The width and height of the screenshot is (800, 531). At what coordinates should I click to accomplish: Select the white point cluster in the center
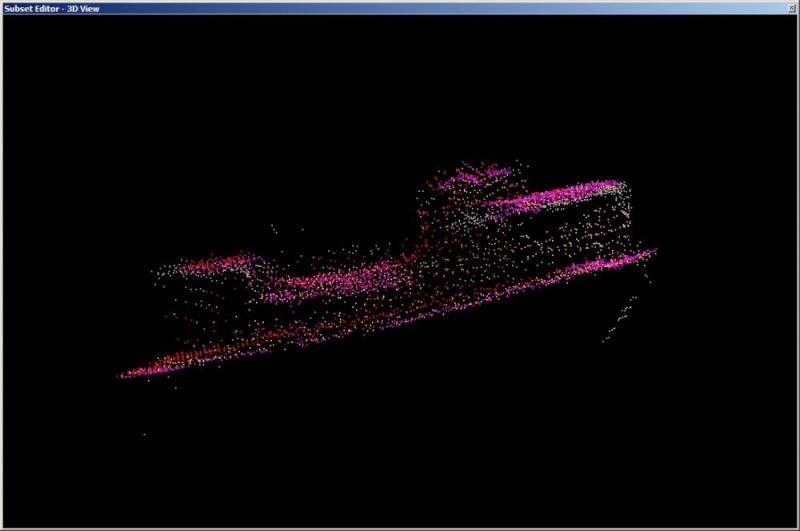(x=470, y=215)
